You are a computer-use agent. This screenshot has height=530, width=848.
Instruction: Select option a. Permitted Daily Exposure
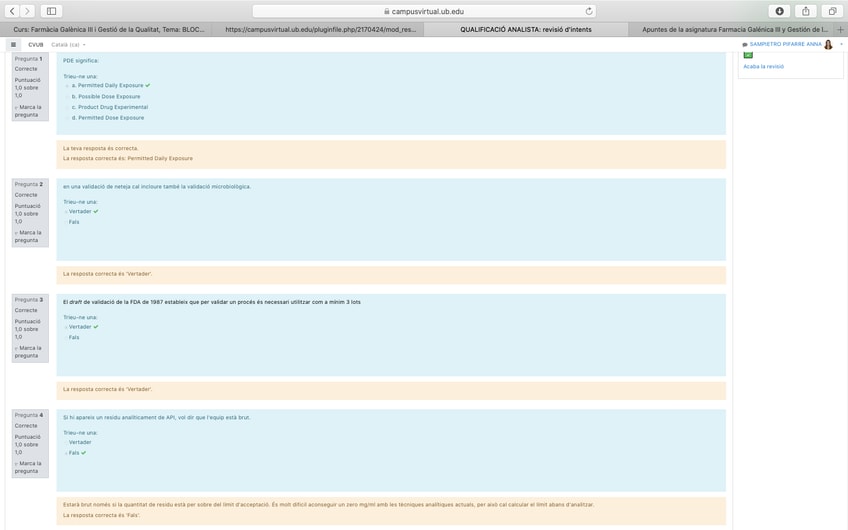click(x=68, y=85)
